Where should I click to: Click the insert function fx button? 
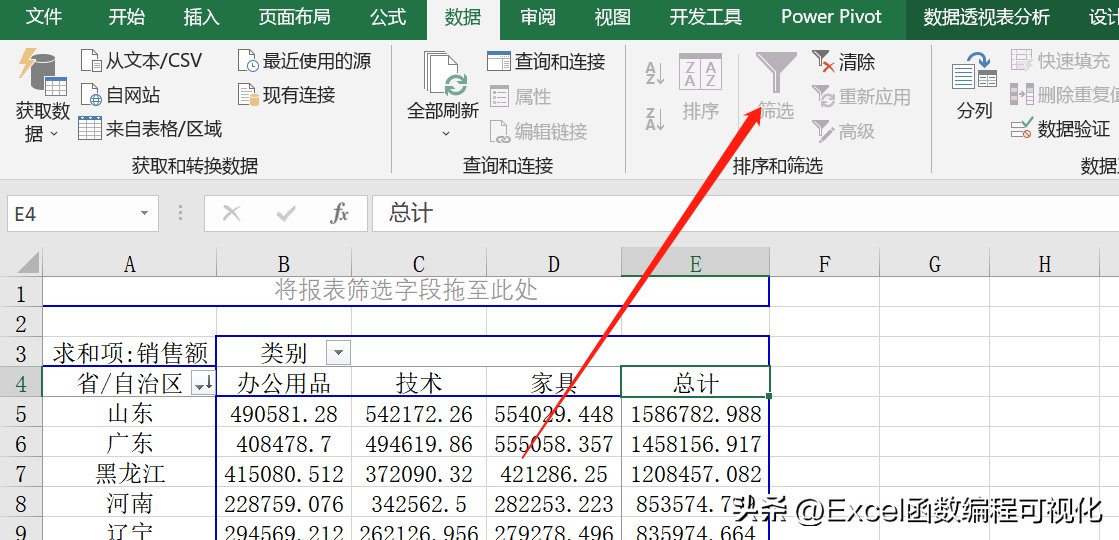pyautogui.click(x=340, y=214)
